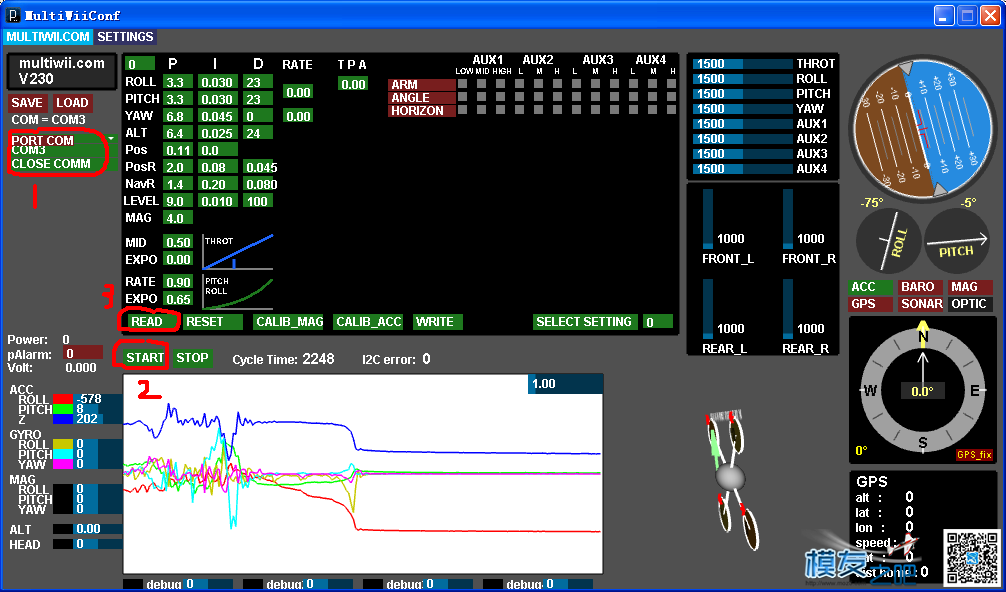The width and height of the screenshot is (1006, 592).
Task: Switch to the MULTIWII.COM tab
Action: coord(47,37)
